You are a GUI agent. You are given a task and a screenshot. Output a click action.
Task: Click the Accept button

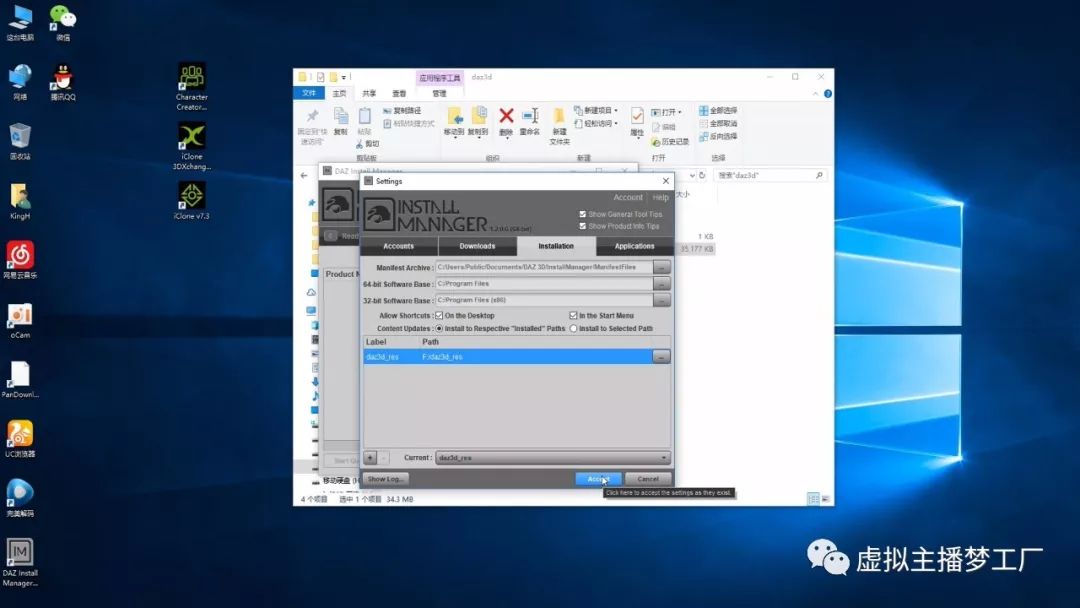click(598, 479)
